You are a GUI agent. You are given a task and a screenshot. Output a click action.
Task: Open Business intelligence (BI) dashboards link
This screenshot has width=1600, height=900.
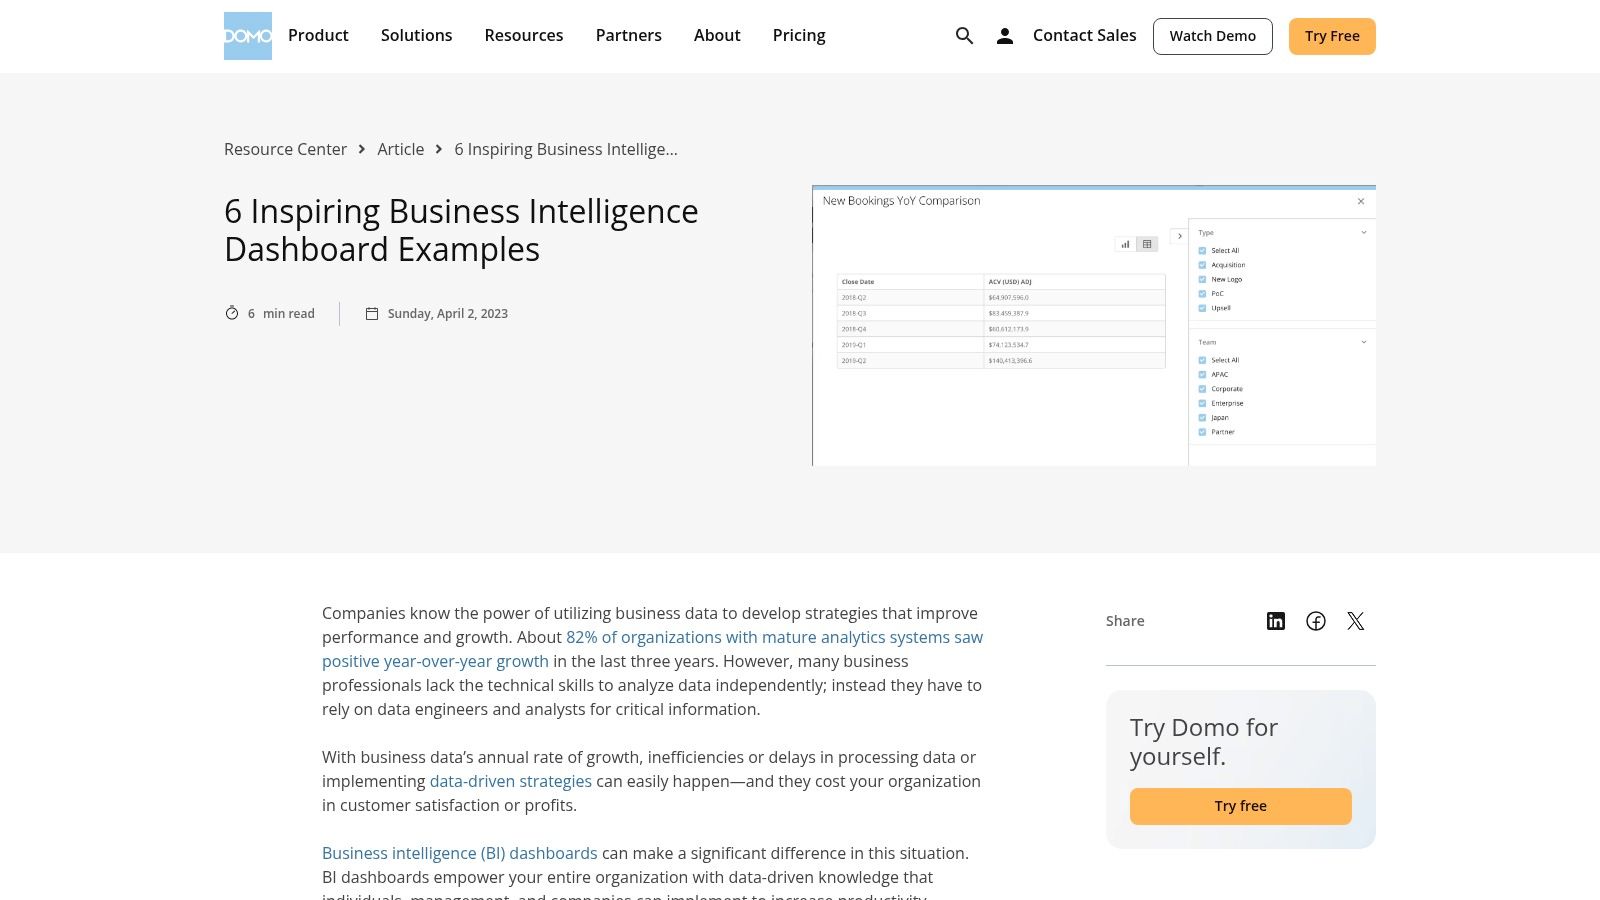[460, 853]
